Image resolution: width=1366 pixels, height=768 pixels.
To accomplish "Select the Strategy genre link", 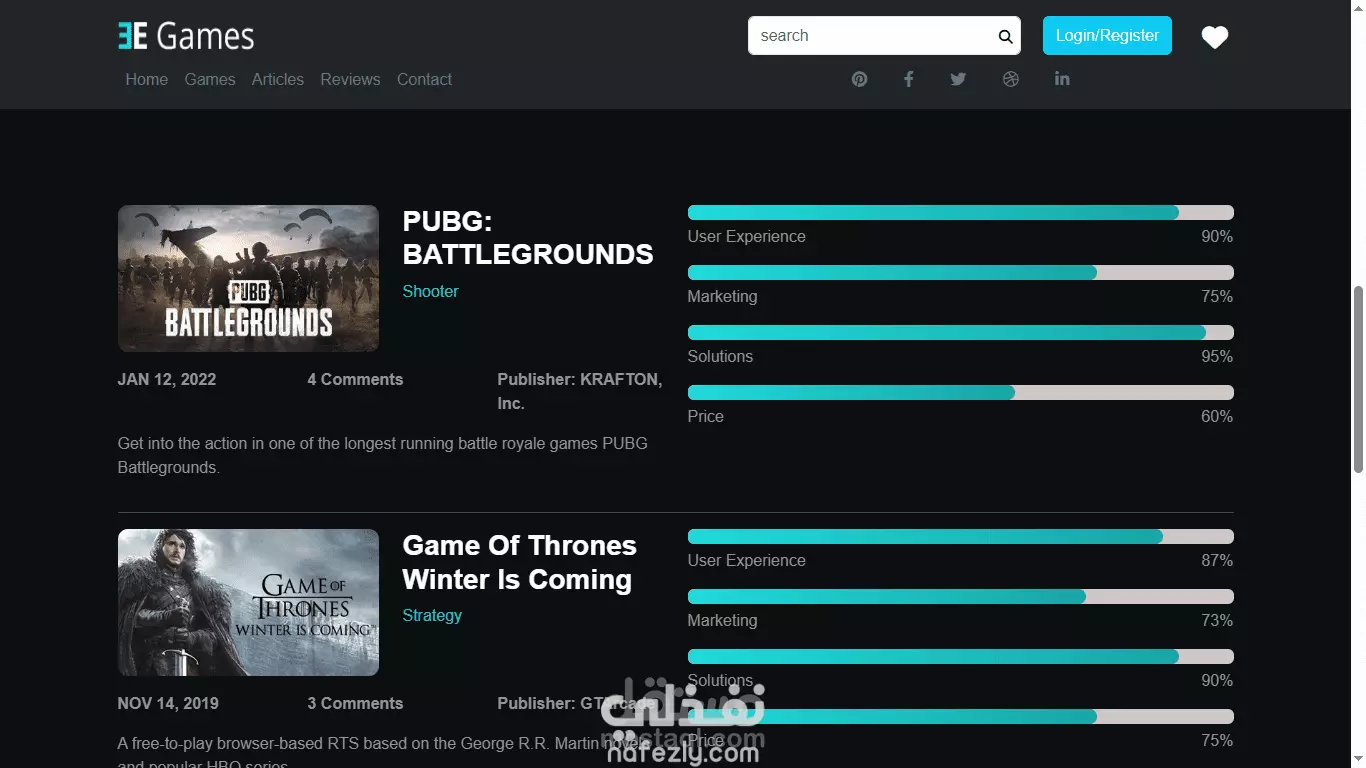I will pyautogui.click(x=432, y=615).
